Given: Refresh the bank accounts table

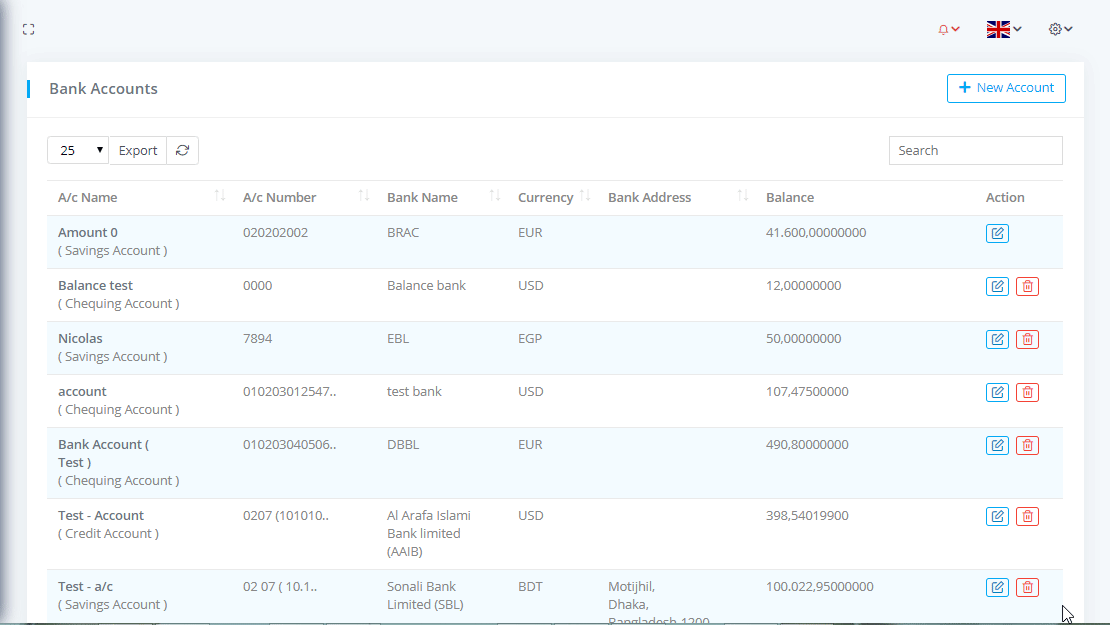Looking at the screenshot, I should tap(182, 151).
